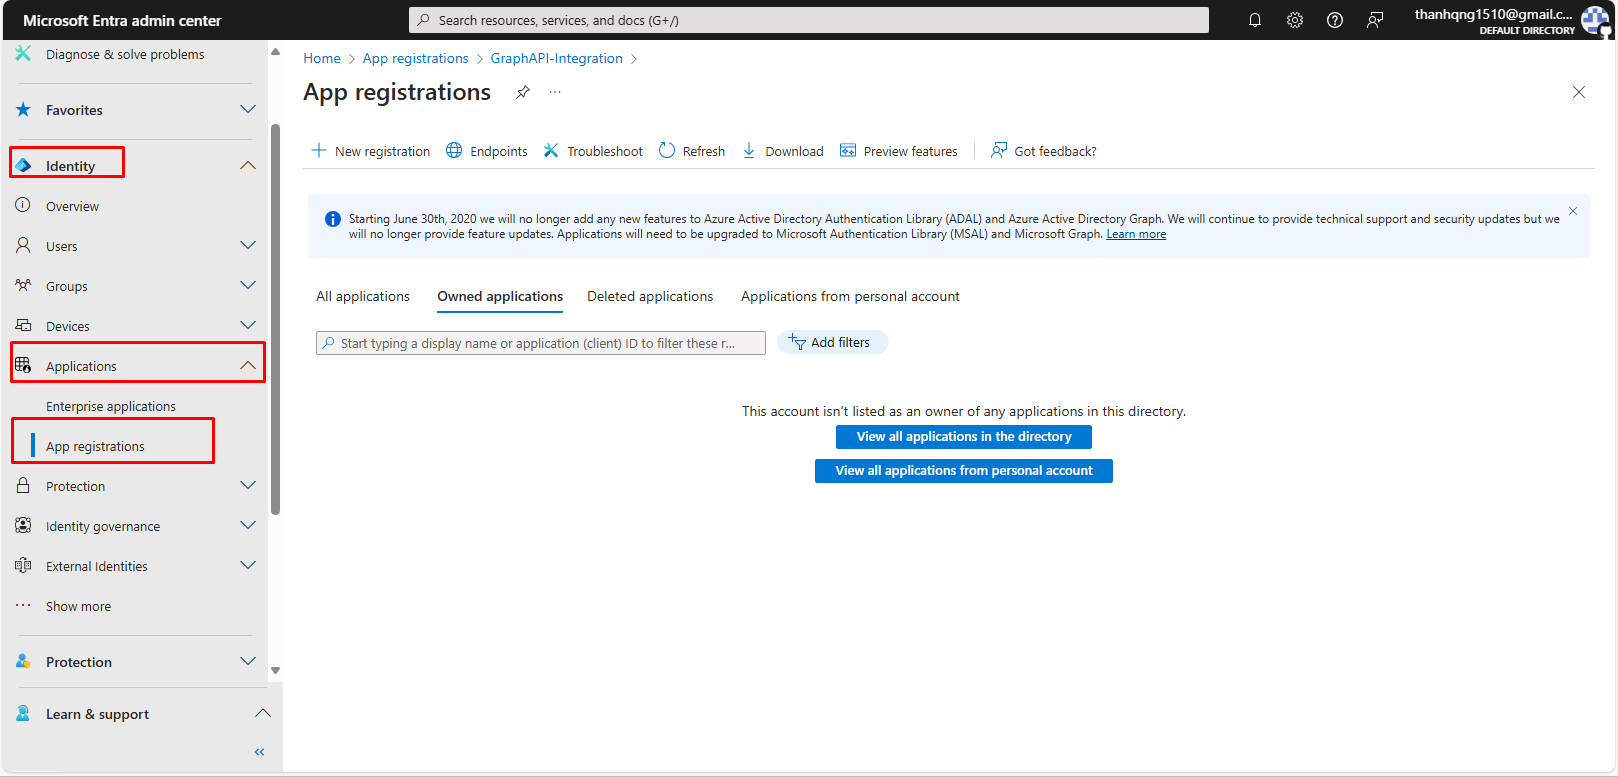
Task: Open portal settings gear icon
Action: 1295,20
